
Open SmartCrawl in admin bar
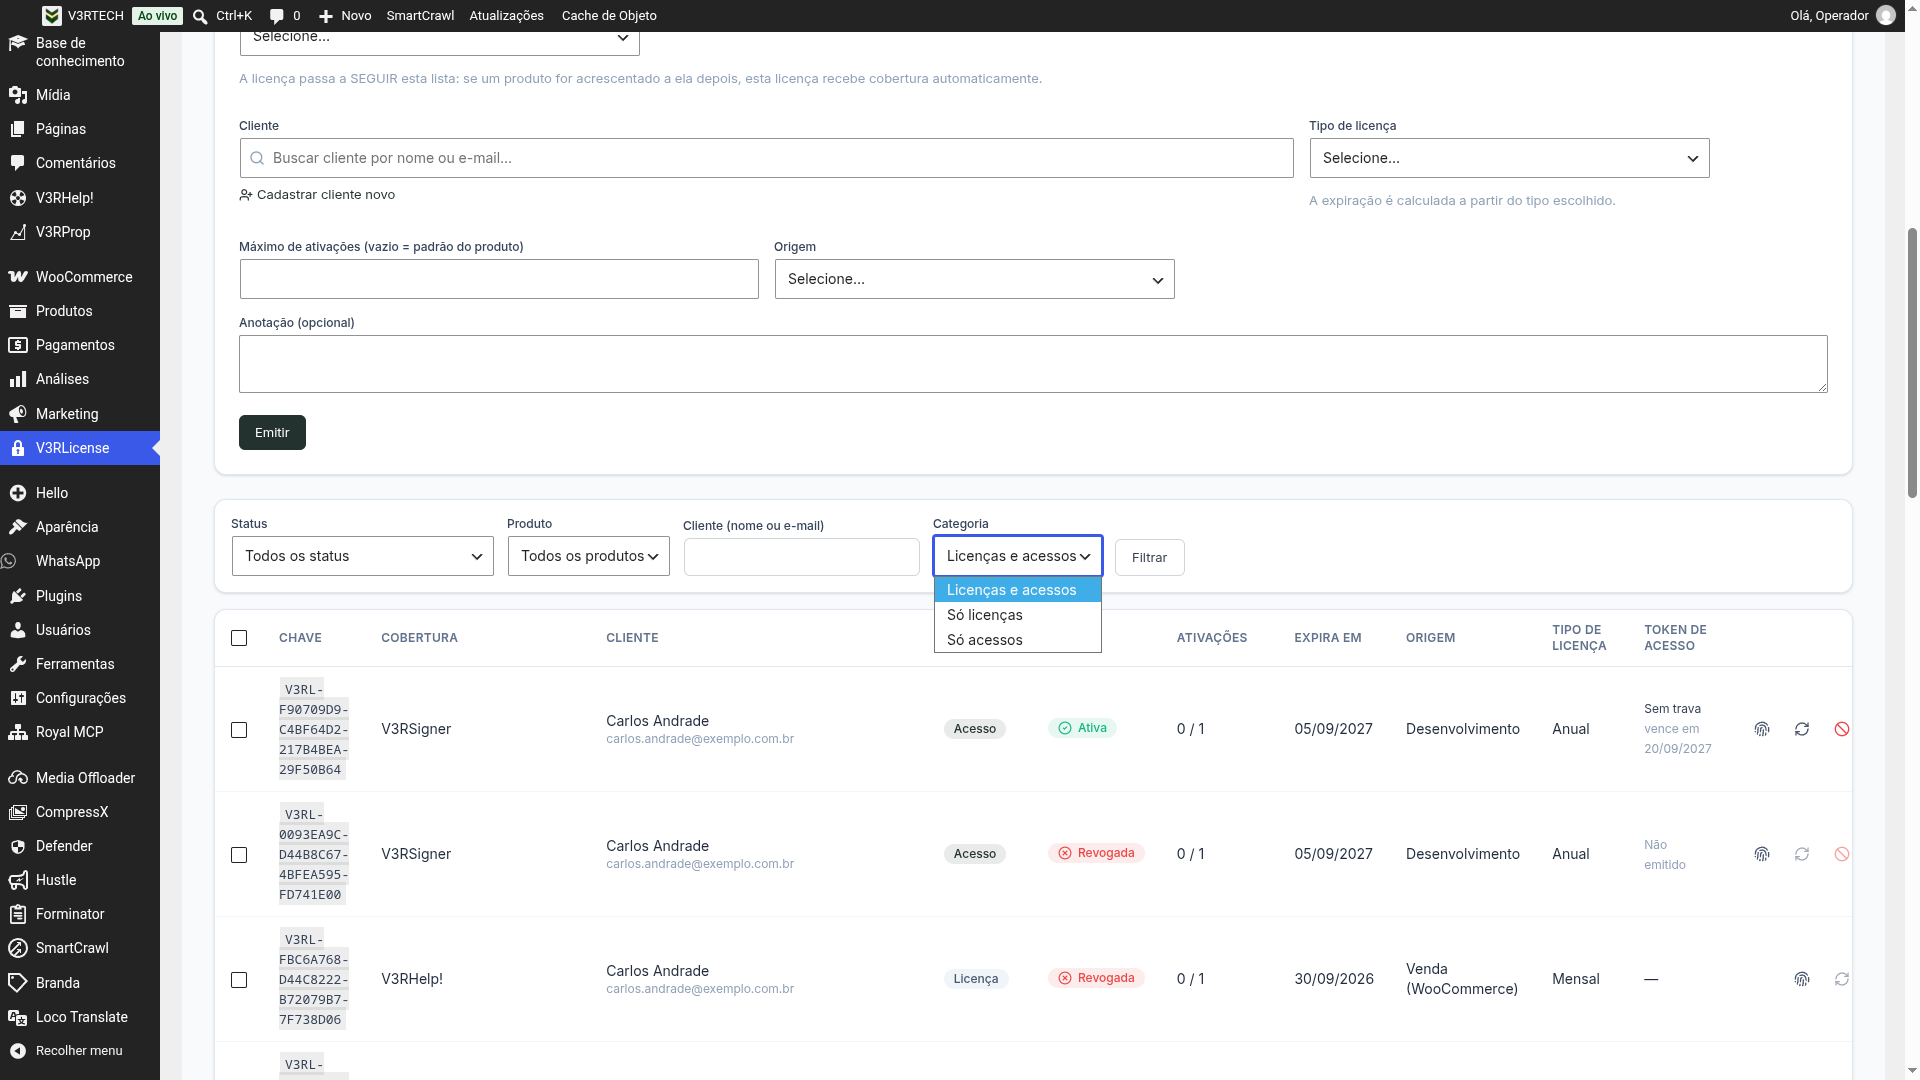click(420, 16)
